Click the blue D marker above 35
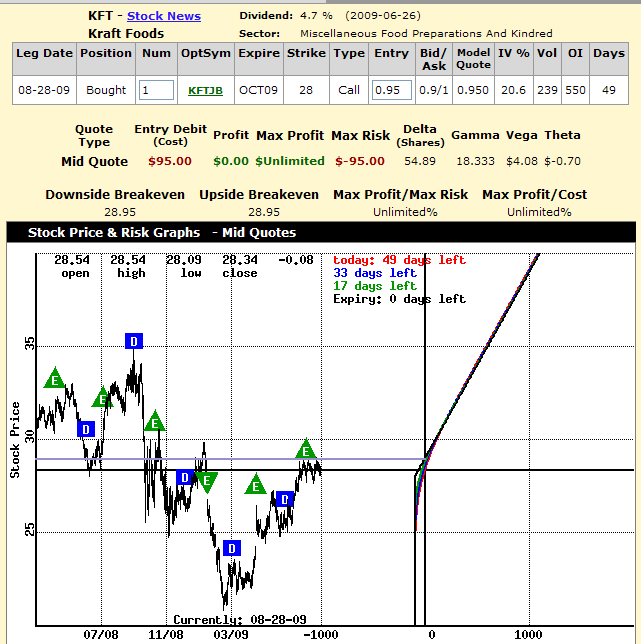Viewport: 641px width, 644px height. [134, 341]
